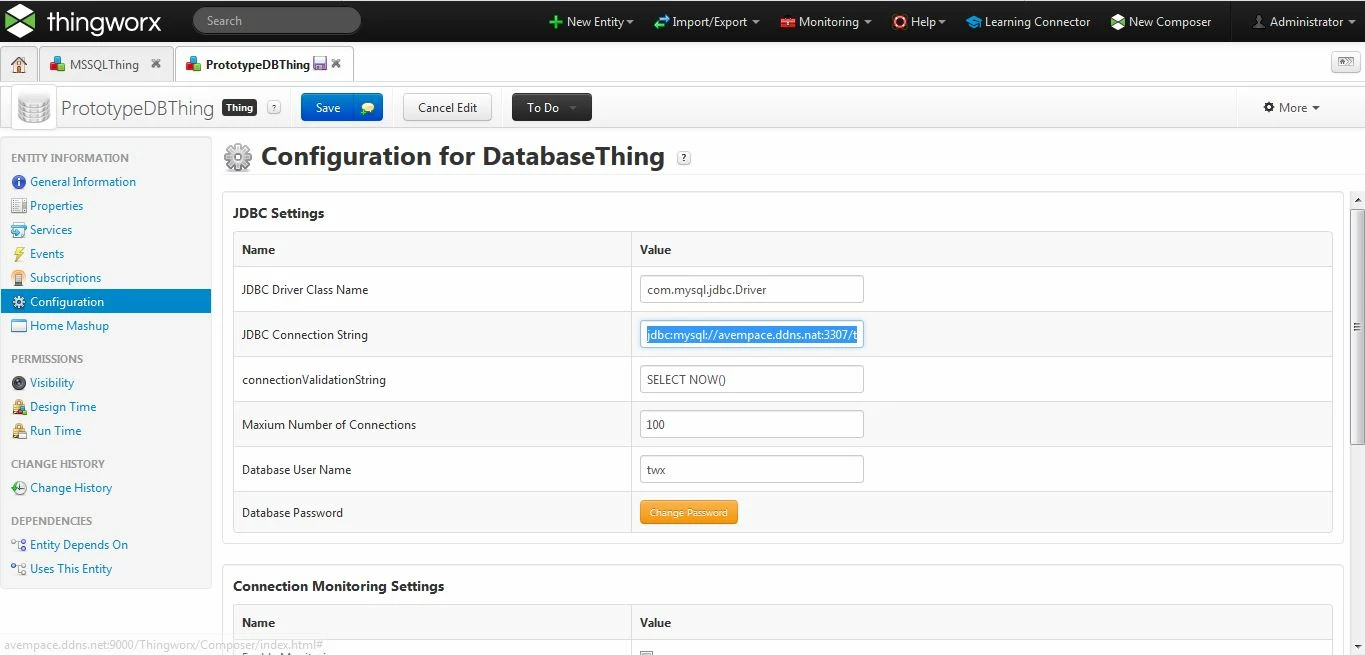
Task: Click the Uses This Entity icon
Action: [19, 569]
